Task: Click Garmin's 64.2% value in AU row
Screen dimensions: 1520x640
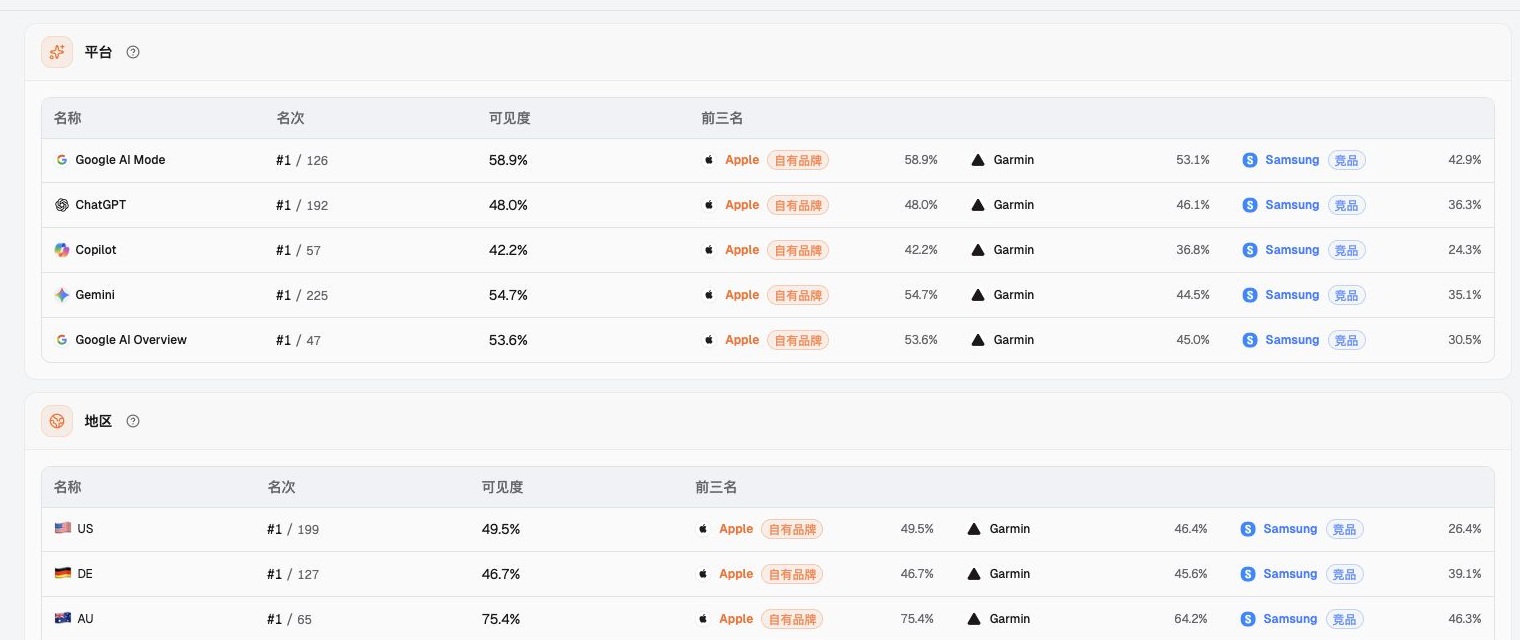Action: (x=1191, y=619)
